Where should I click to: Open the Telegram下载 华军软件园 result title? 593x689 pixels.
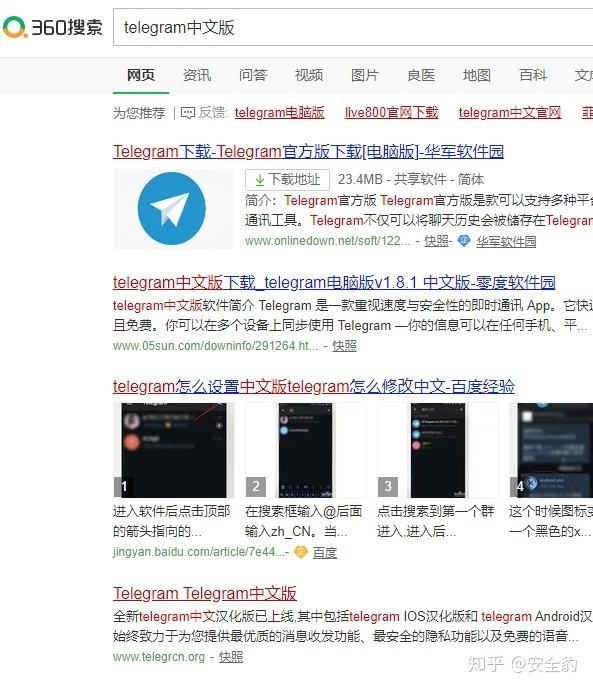pos(308,152)
